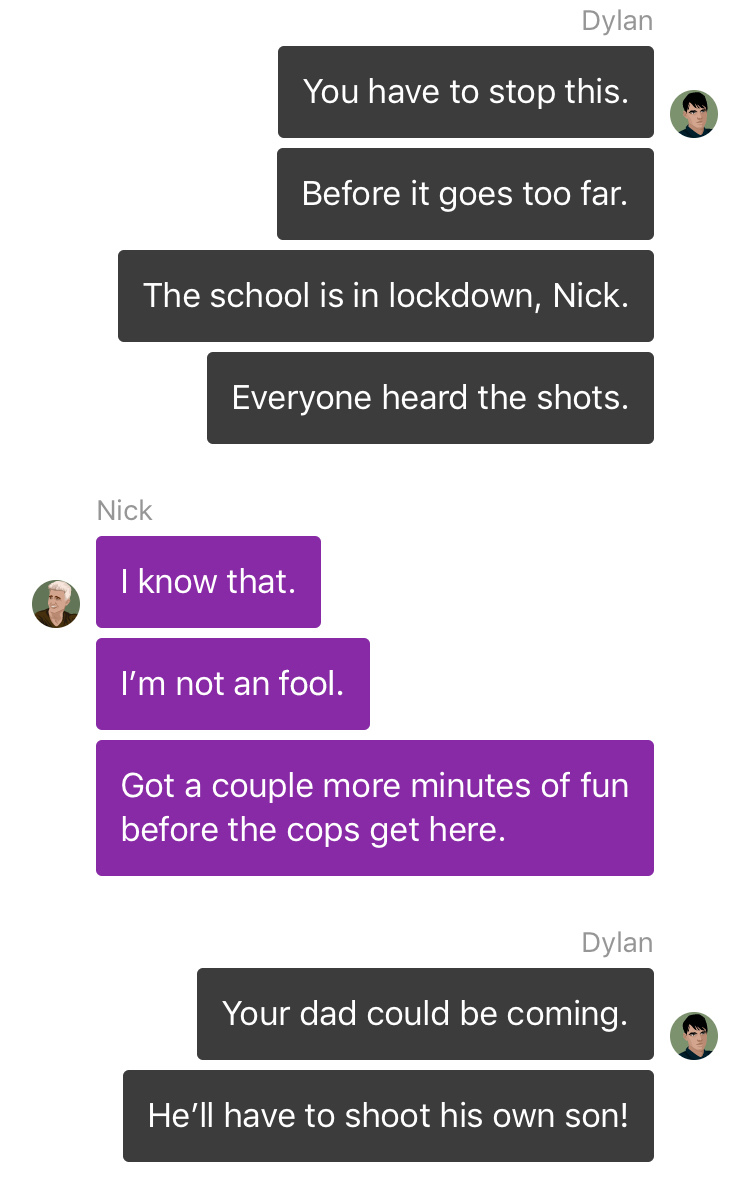This screenshot has height=1202, width=750.
Task: Select the purple 'I know that.' message
Action: coord(208,582)
